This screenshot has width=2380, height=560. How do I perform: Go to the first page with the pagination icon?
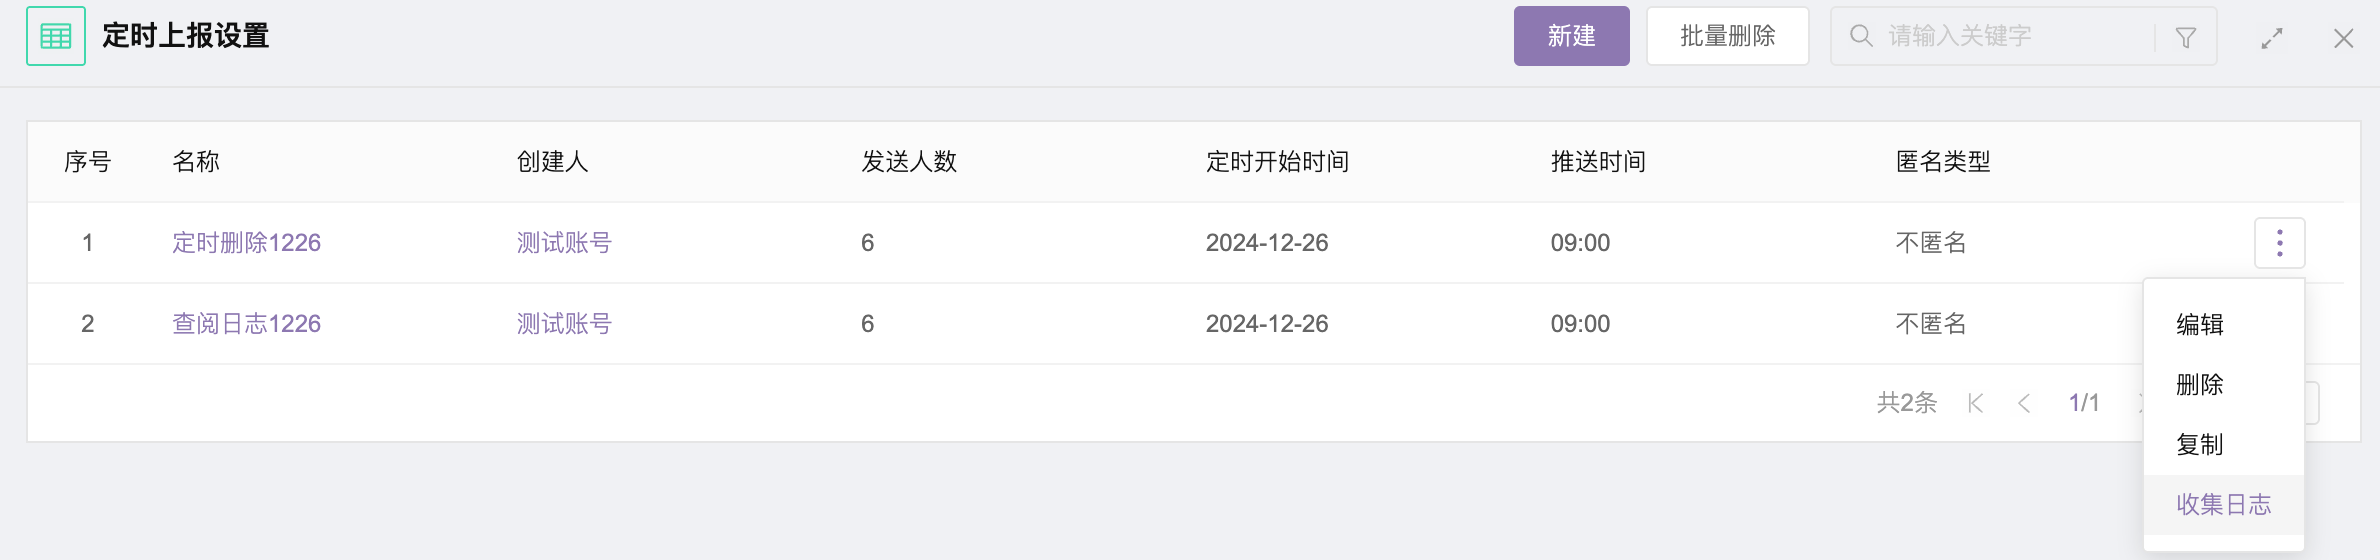coord(1975,403)
